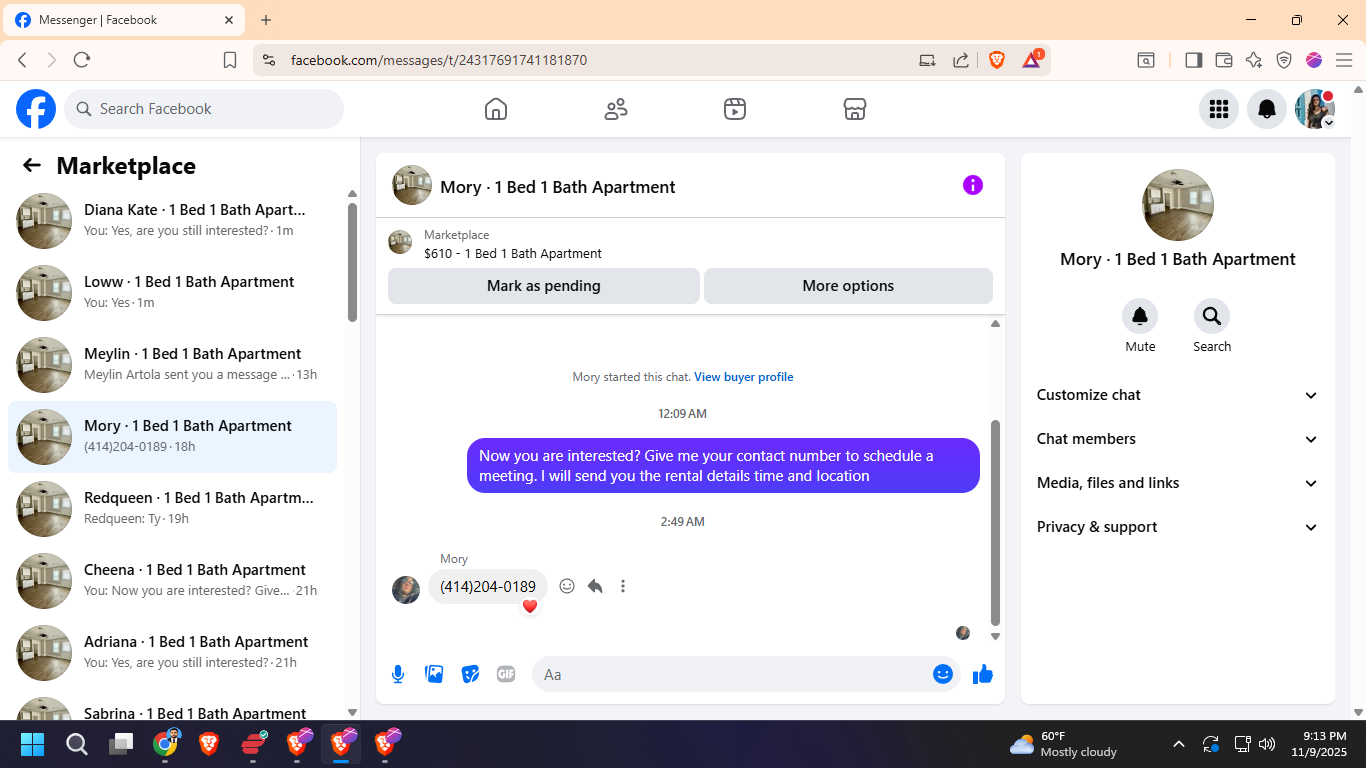Open the Messenger | Facebook browser tab

(x=125, y=20)
